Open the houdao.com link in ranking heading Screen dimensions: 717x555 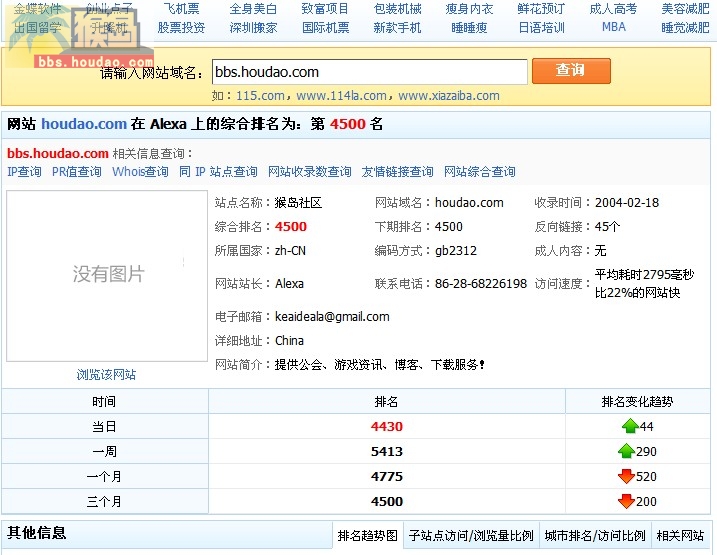[84, 124]
